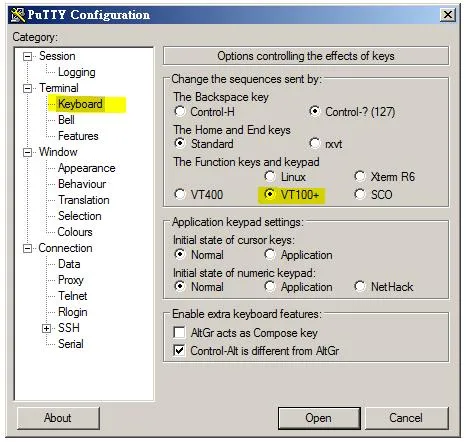Click the 'Options controlling the effects of keys' header
Screen dimensions: 466x442
point(306,56)
